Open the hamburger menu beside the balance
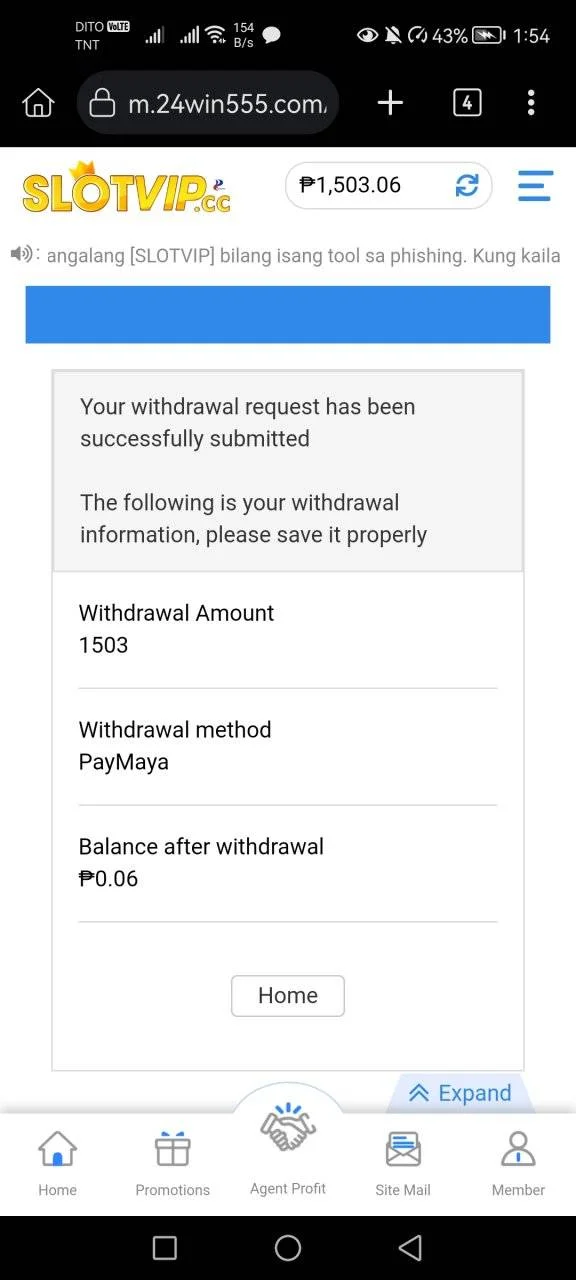This screenshot has width=576, height=1280. pos(535,185)
